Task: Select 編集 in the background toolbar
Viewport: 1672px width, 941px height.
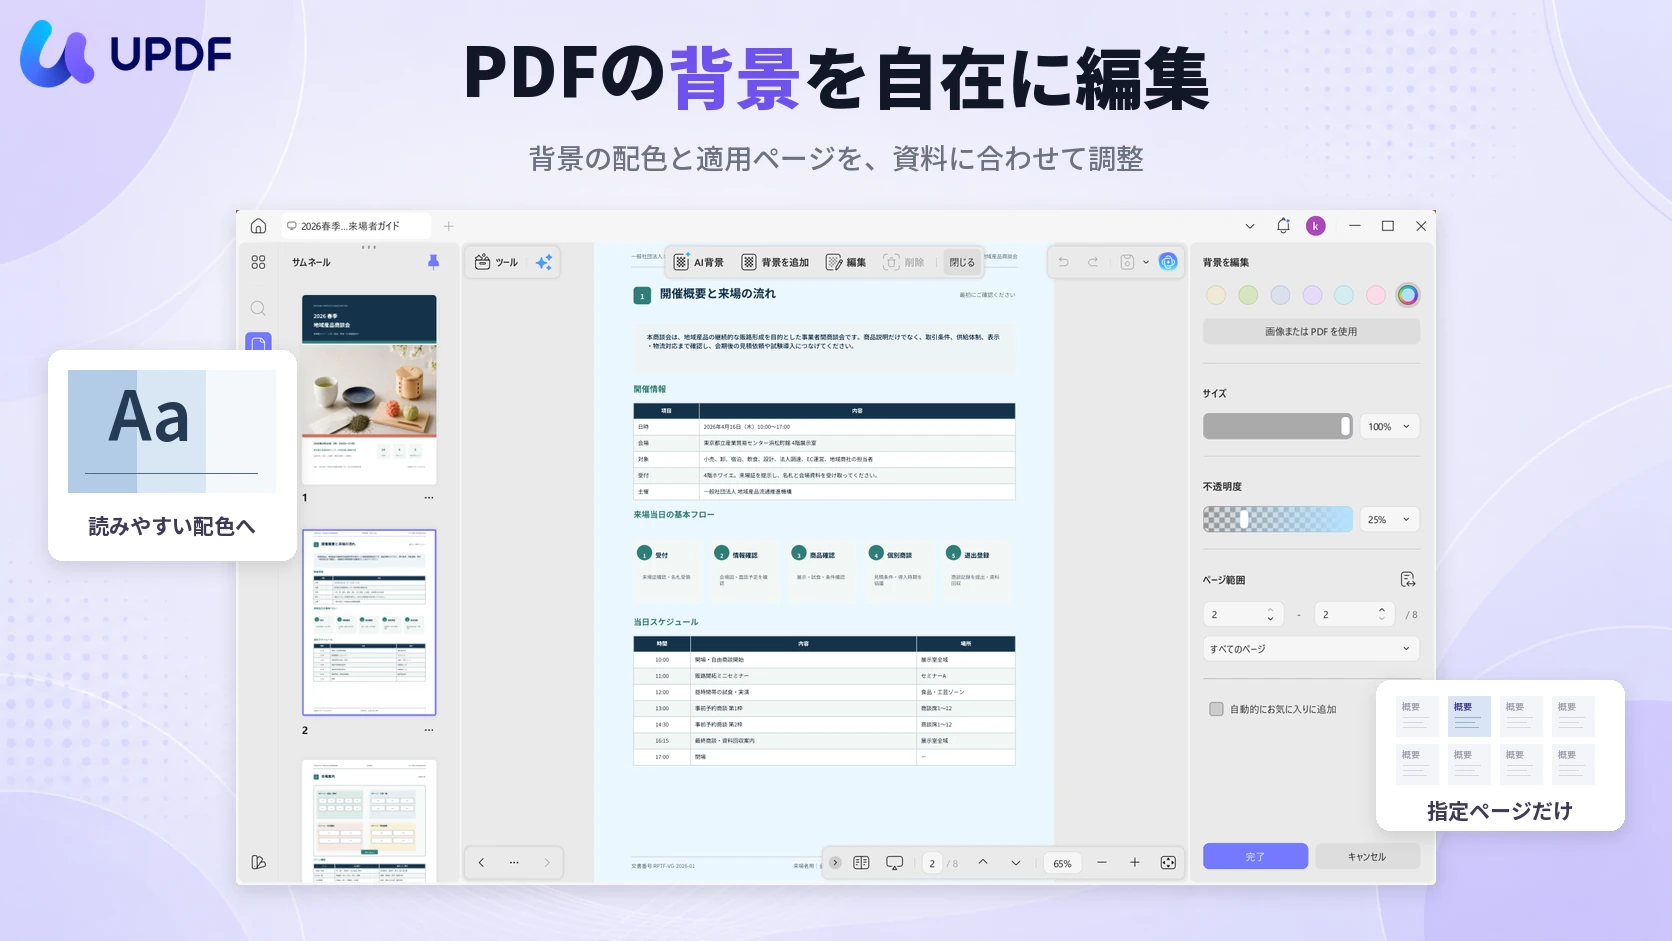Action: click(x=846, y=262)
